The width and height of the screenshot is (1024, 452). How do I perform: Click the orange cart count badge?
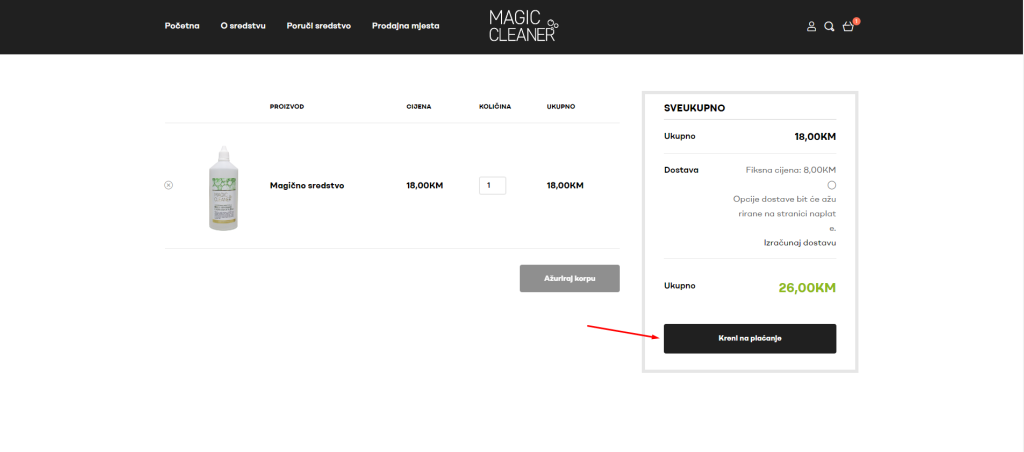click(x=856, y=20)
